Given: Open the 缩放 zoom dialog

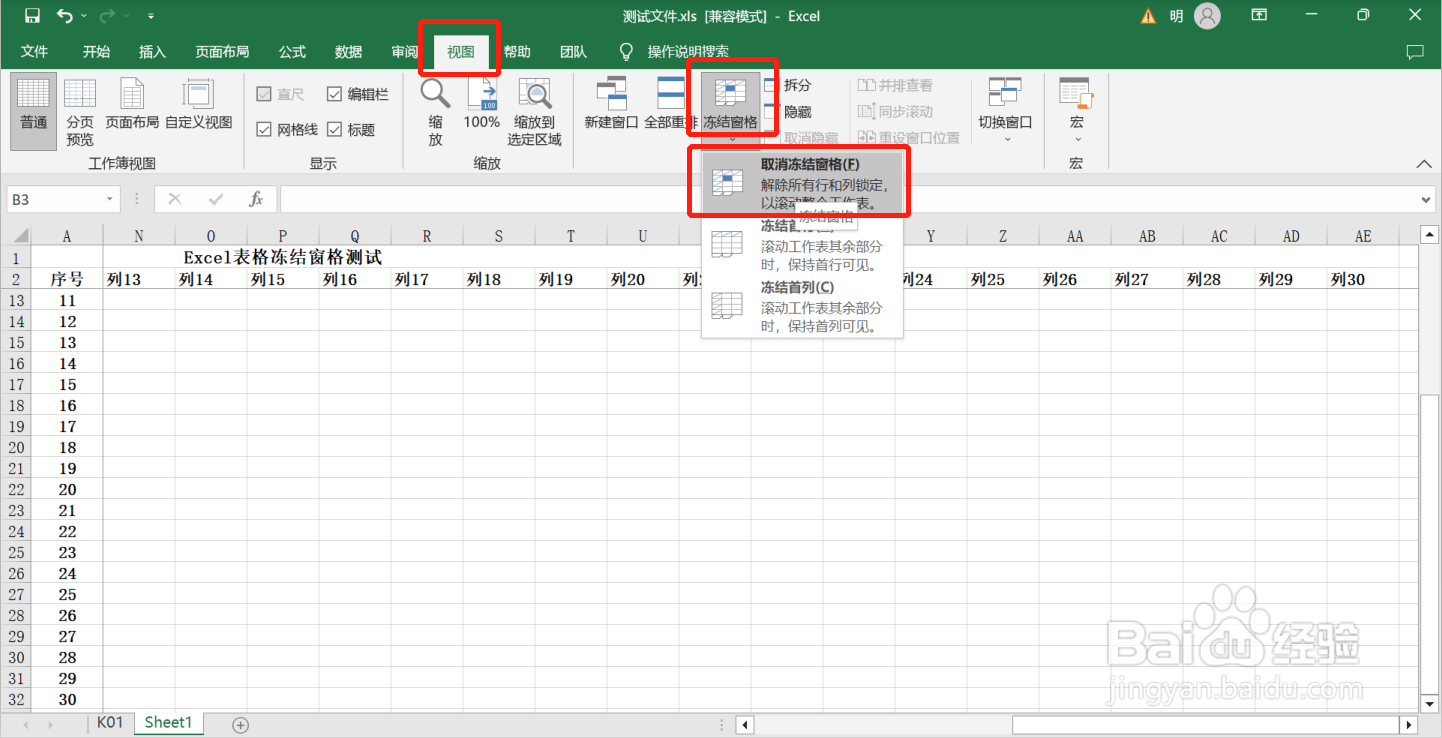Looking at the screenshot, I should point(435,111).
